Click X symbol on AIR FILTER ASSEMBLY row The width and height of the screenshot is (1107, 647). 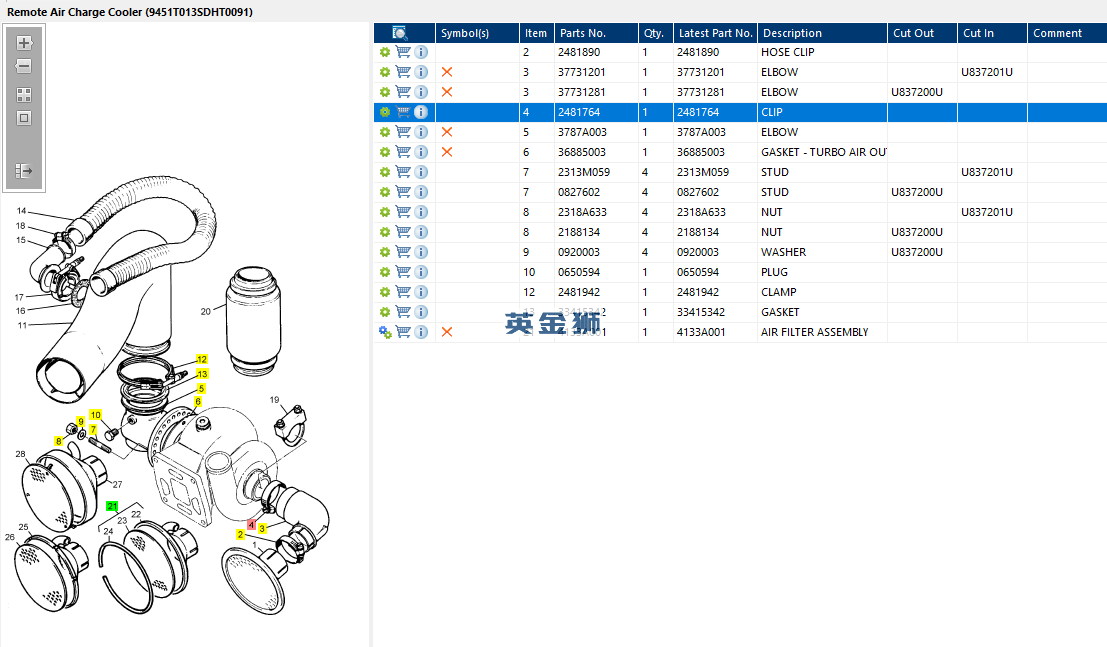tap(447, 332)
